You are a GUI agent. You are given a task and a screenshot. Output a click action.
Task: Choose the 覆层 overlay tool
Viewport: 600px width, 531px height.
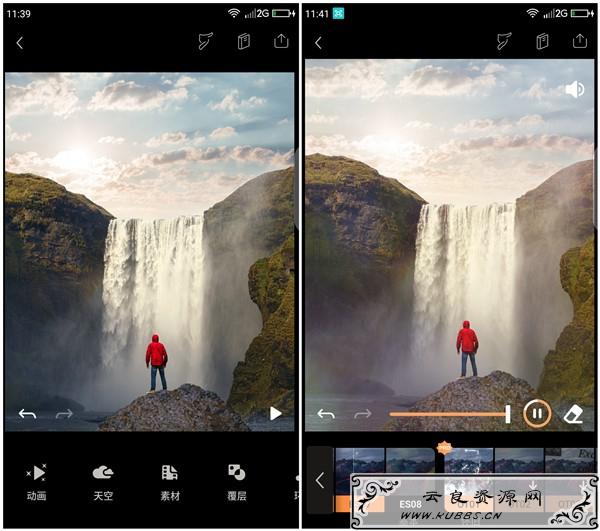pos(237,482)
